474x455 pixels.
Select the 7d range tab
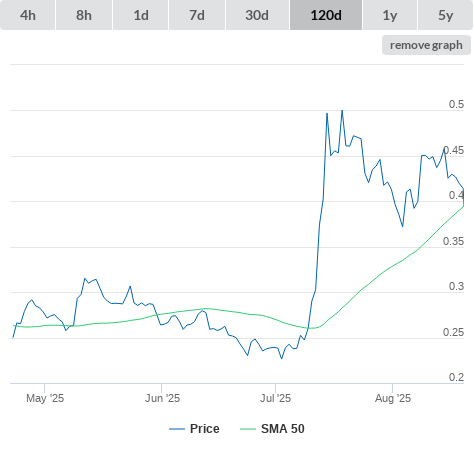(197, 15)
